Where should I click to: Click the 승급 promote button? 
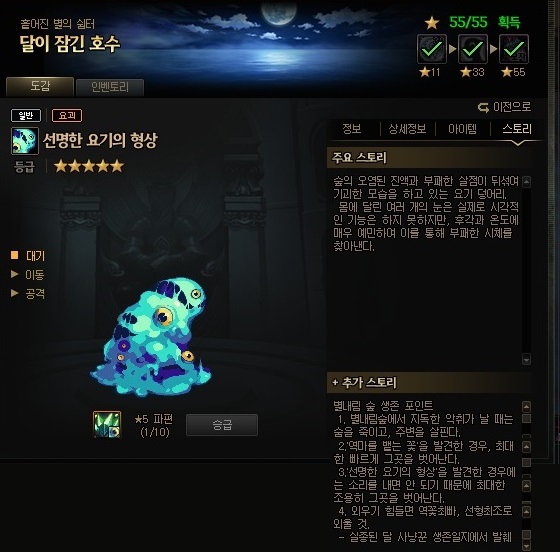click(222, 425)
